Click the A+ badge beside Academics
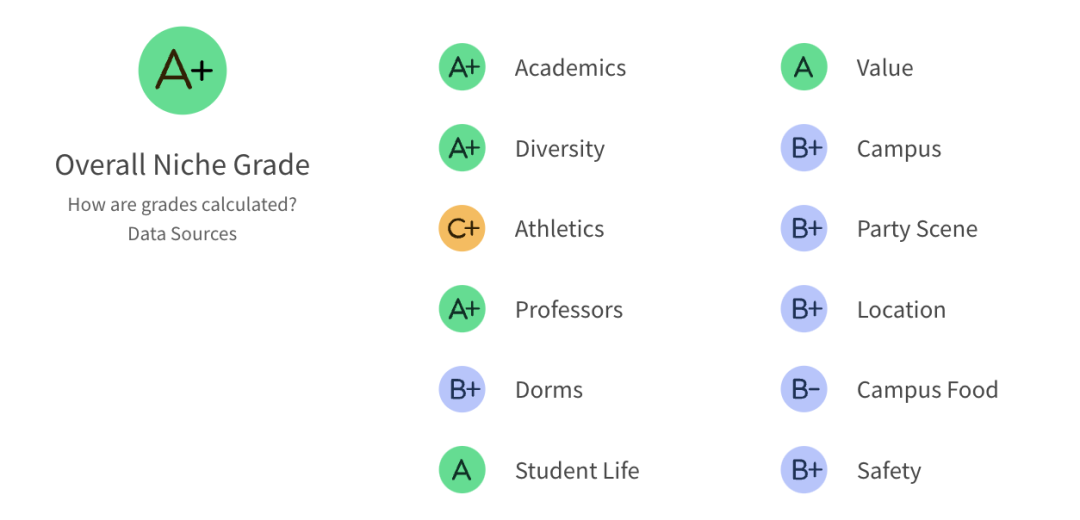 [462, 67]
